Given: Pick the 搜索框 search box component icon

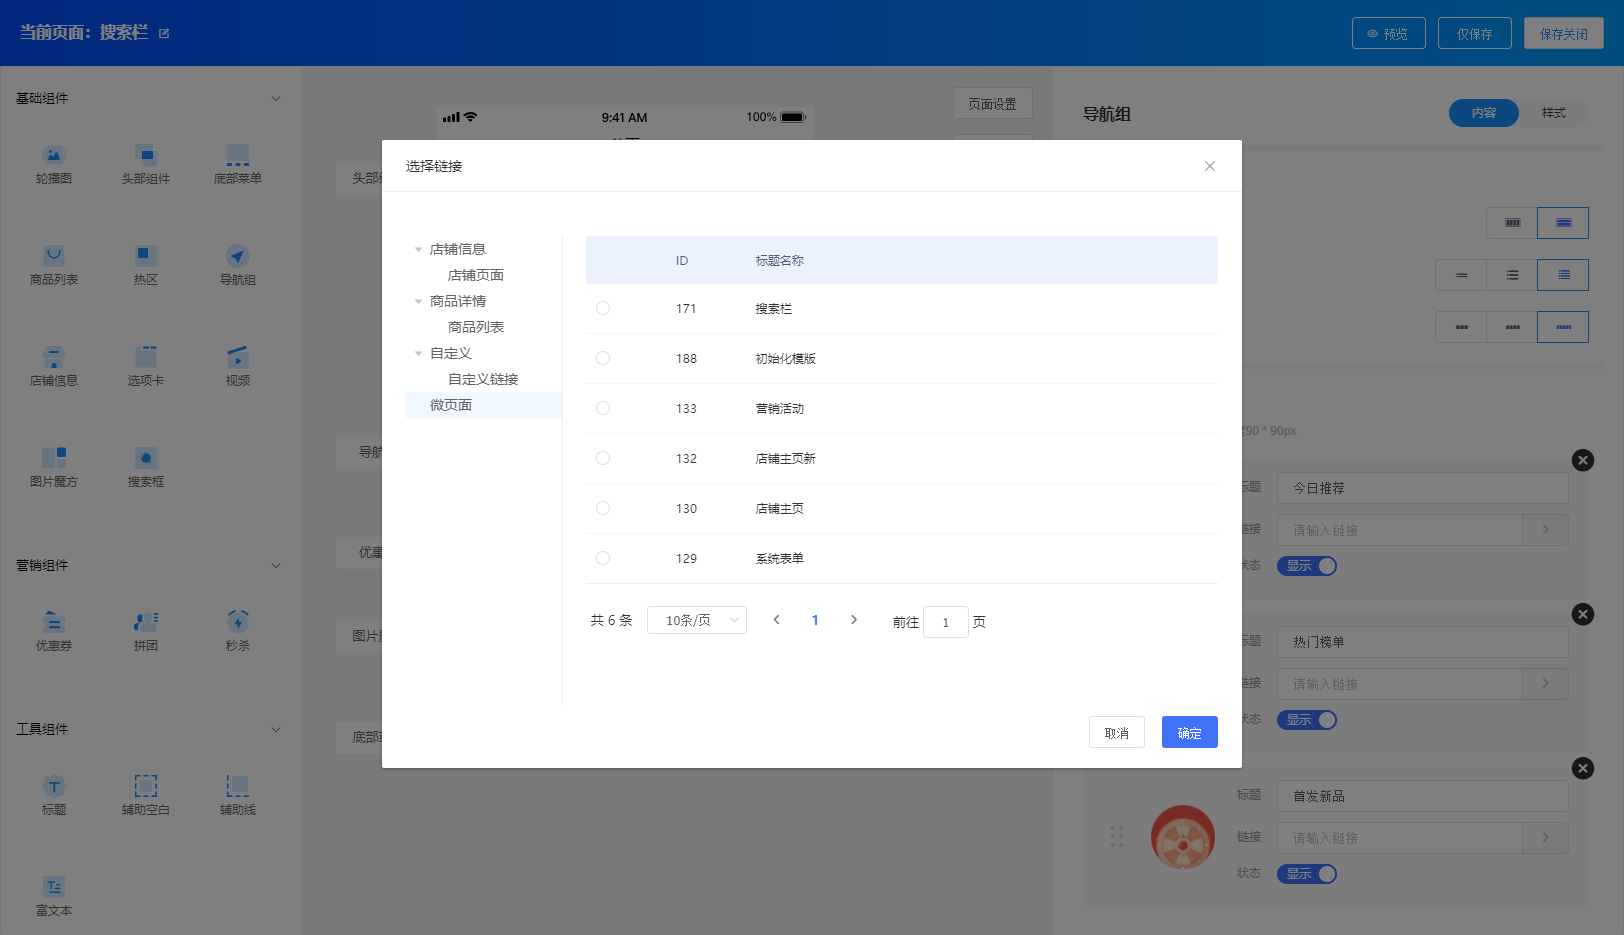Looking at the screenshot, I should click(145, 465).
